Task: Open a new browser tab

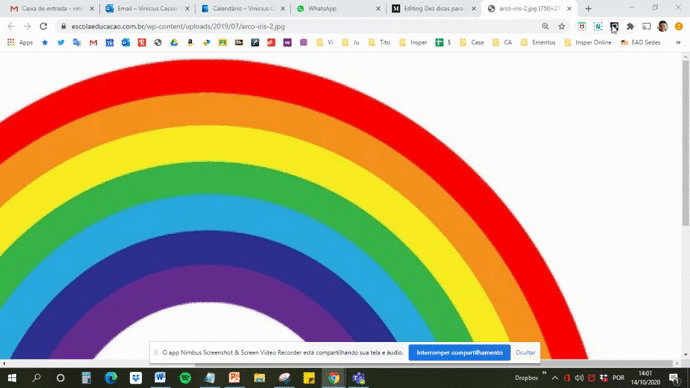Action: [x=588, y=8]
